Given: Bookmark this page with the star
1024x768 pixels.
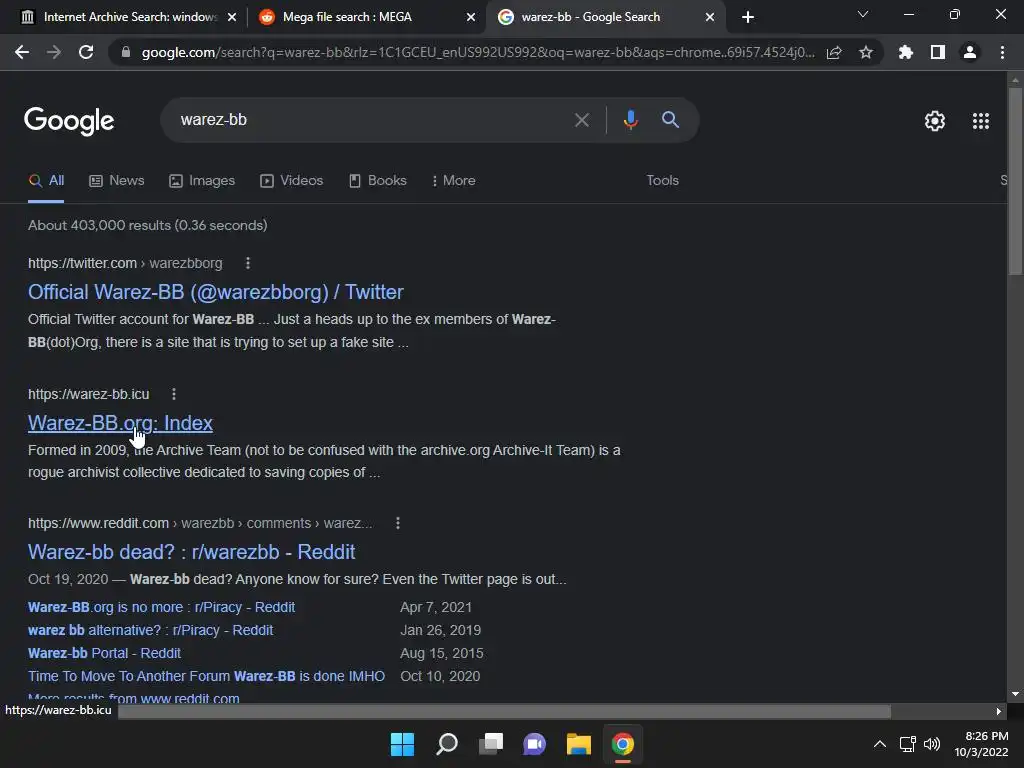Looking at the screenshot, I should point(866,52).
